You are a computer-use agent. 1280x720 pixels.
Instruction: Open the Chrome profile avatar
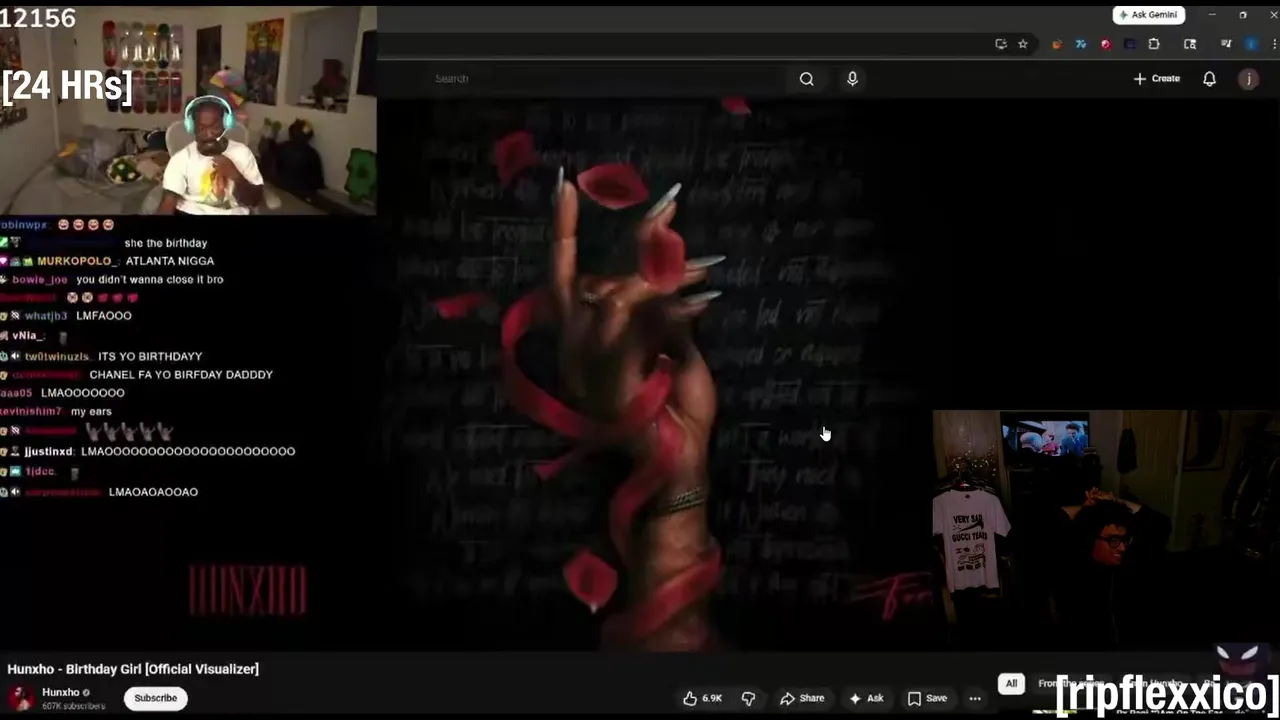point(1251,44)
